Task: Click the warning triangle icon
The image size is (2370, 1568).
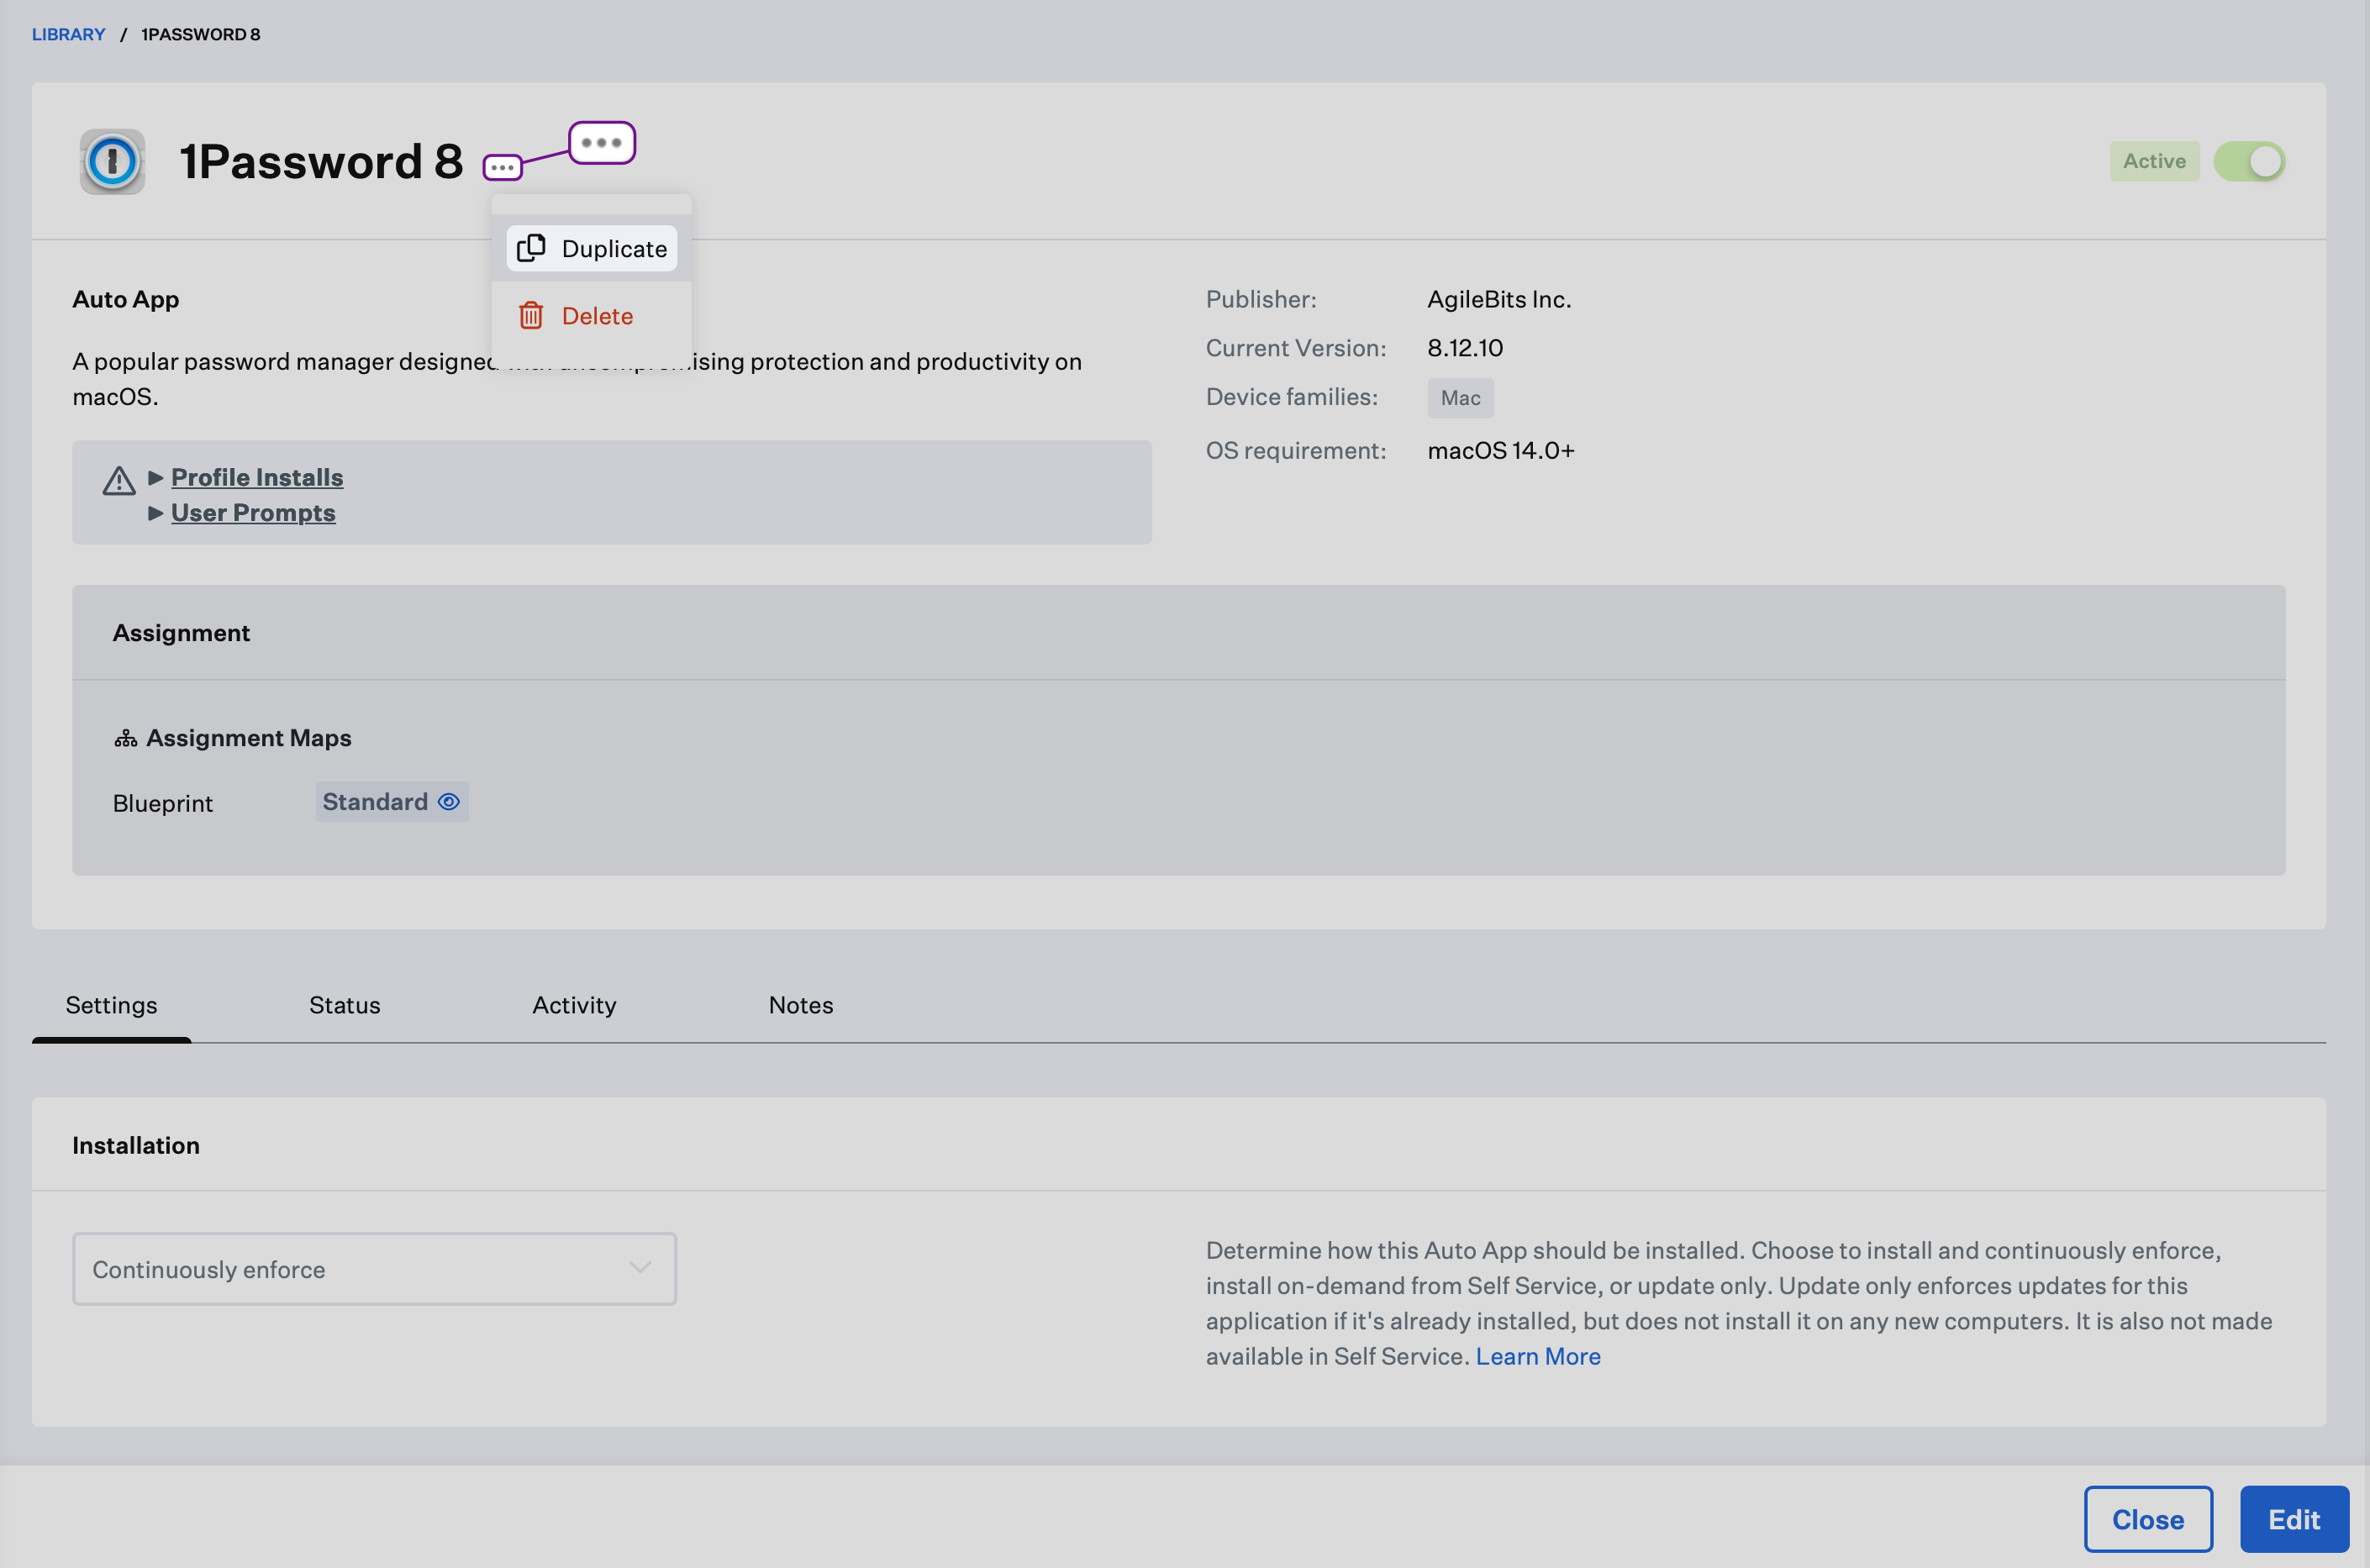Action: click(119, 481)
